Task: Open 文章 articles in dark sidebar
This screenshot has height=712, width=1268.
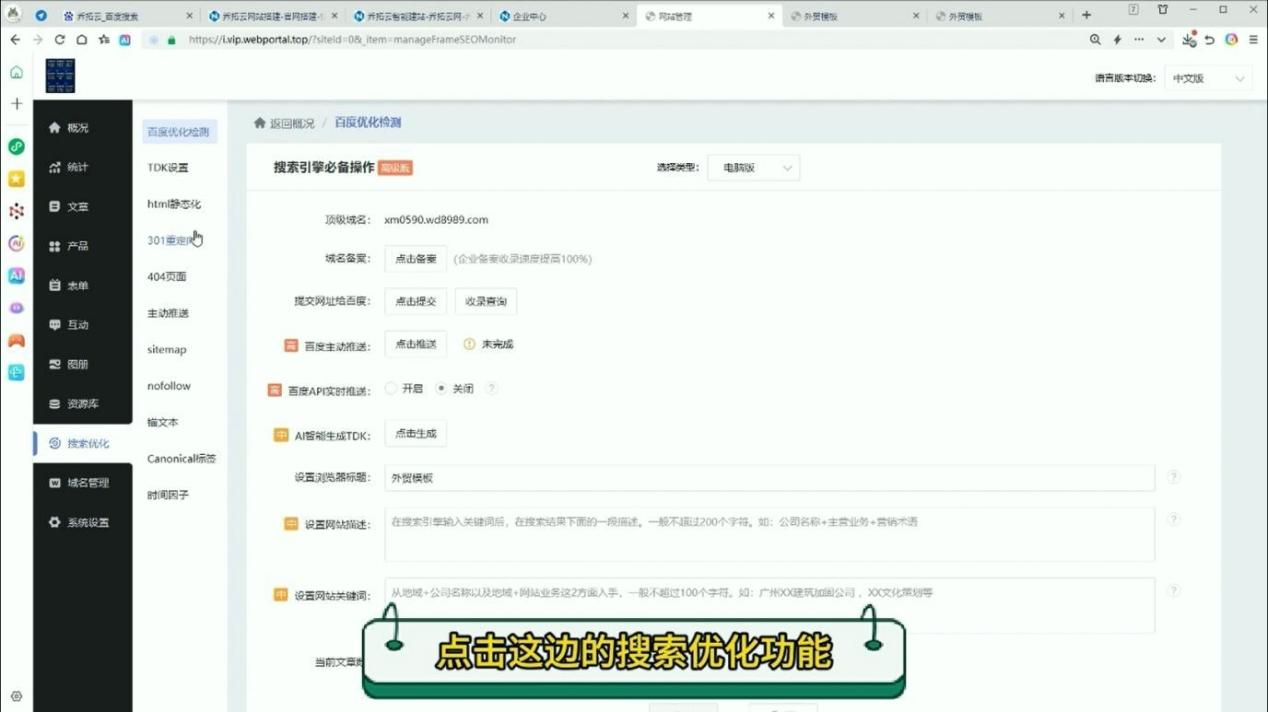Action: pos(69,207)
